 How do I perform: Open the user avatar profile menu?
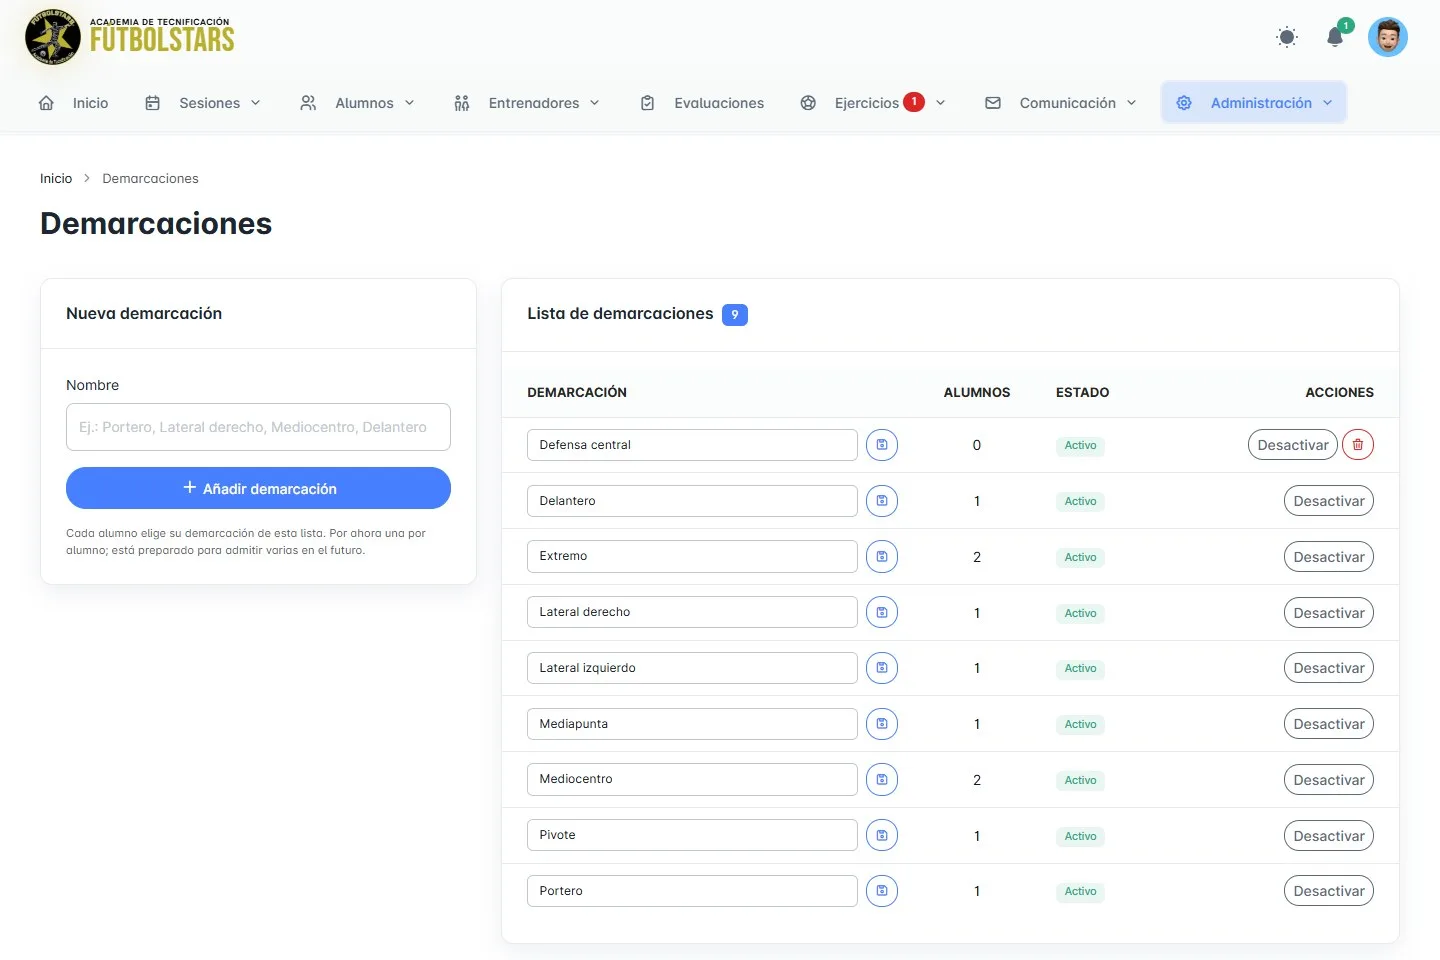pos(1388,37)
